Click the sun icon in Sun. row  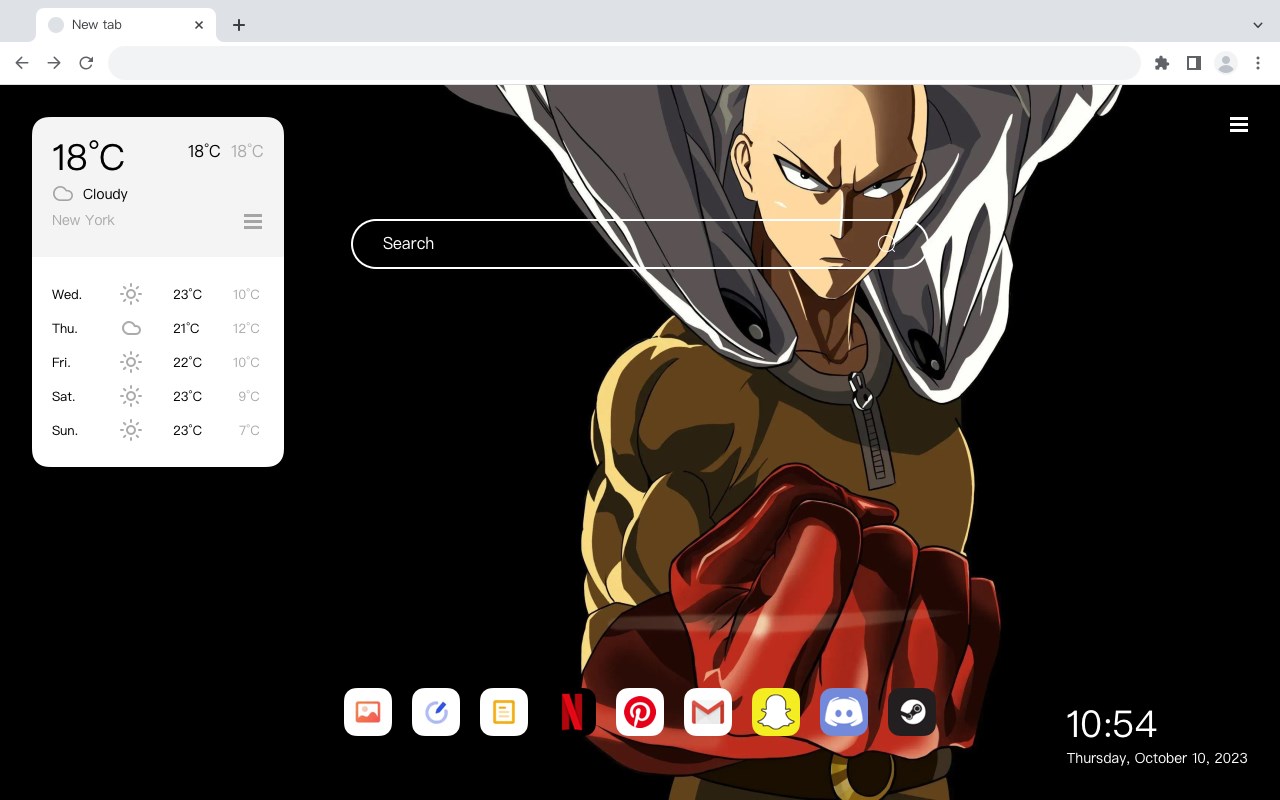[x=131, y=430]
